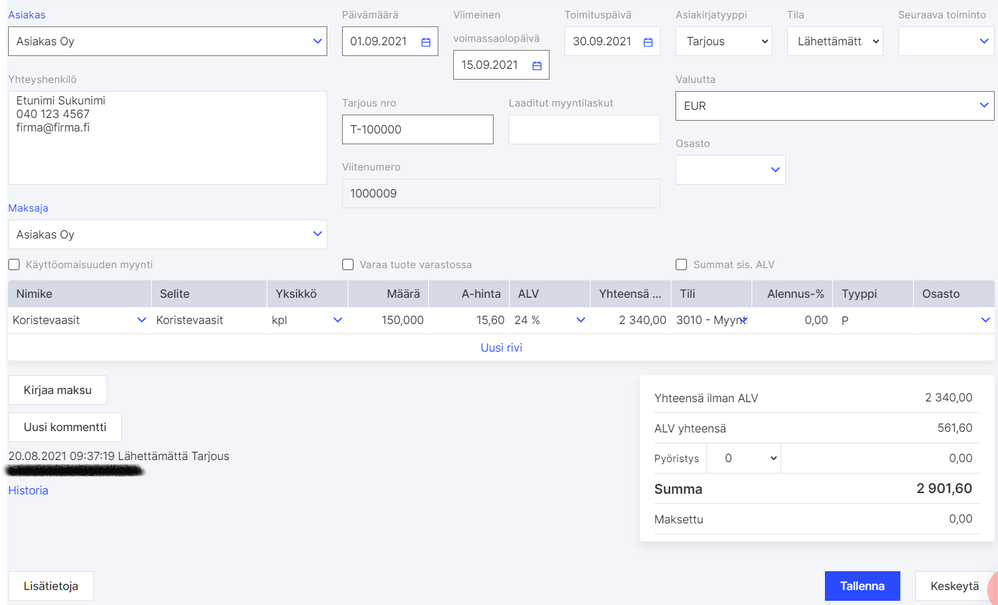Click the Tallenna save button
Image resolution: width=998 pixels, height=605 pixels.
[x=861, y=586]
